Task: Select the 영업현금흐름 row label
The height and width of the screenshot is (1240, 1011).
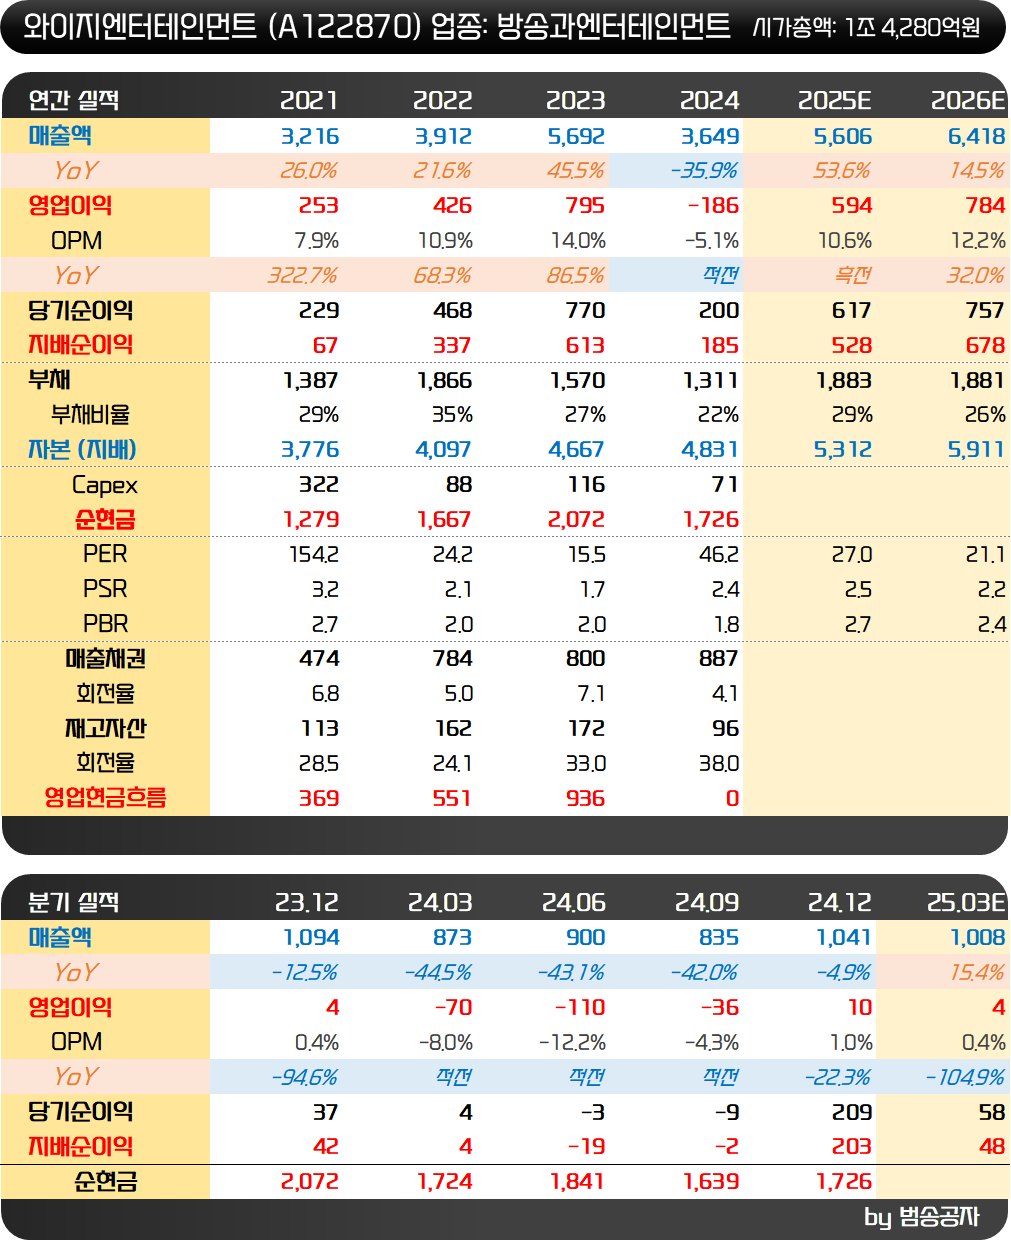Action: point(105,798)
